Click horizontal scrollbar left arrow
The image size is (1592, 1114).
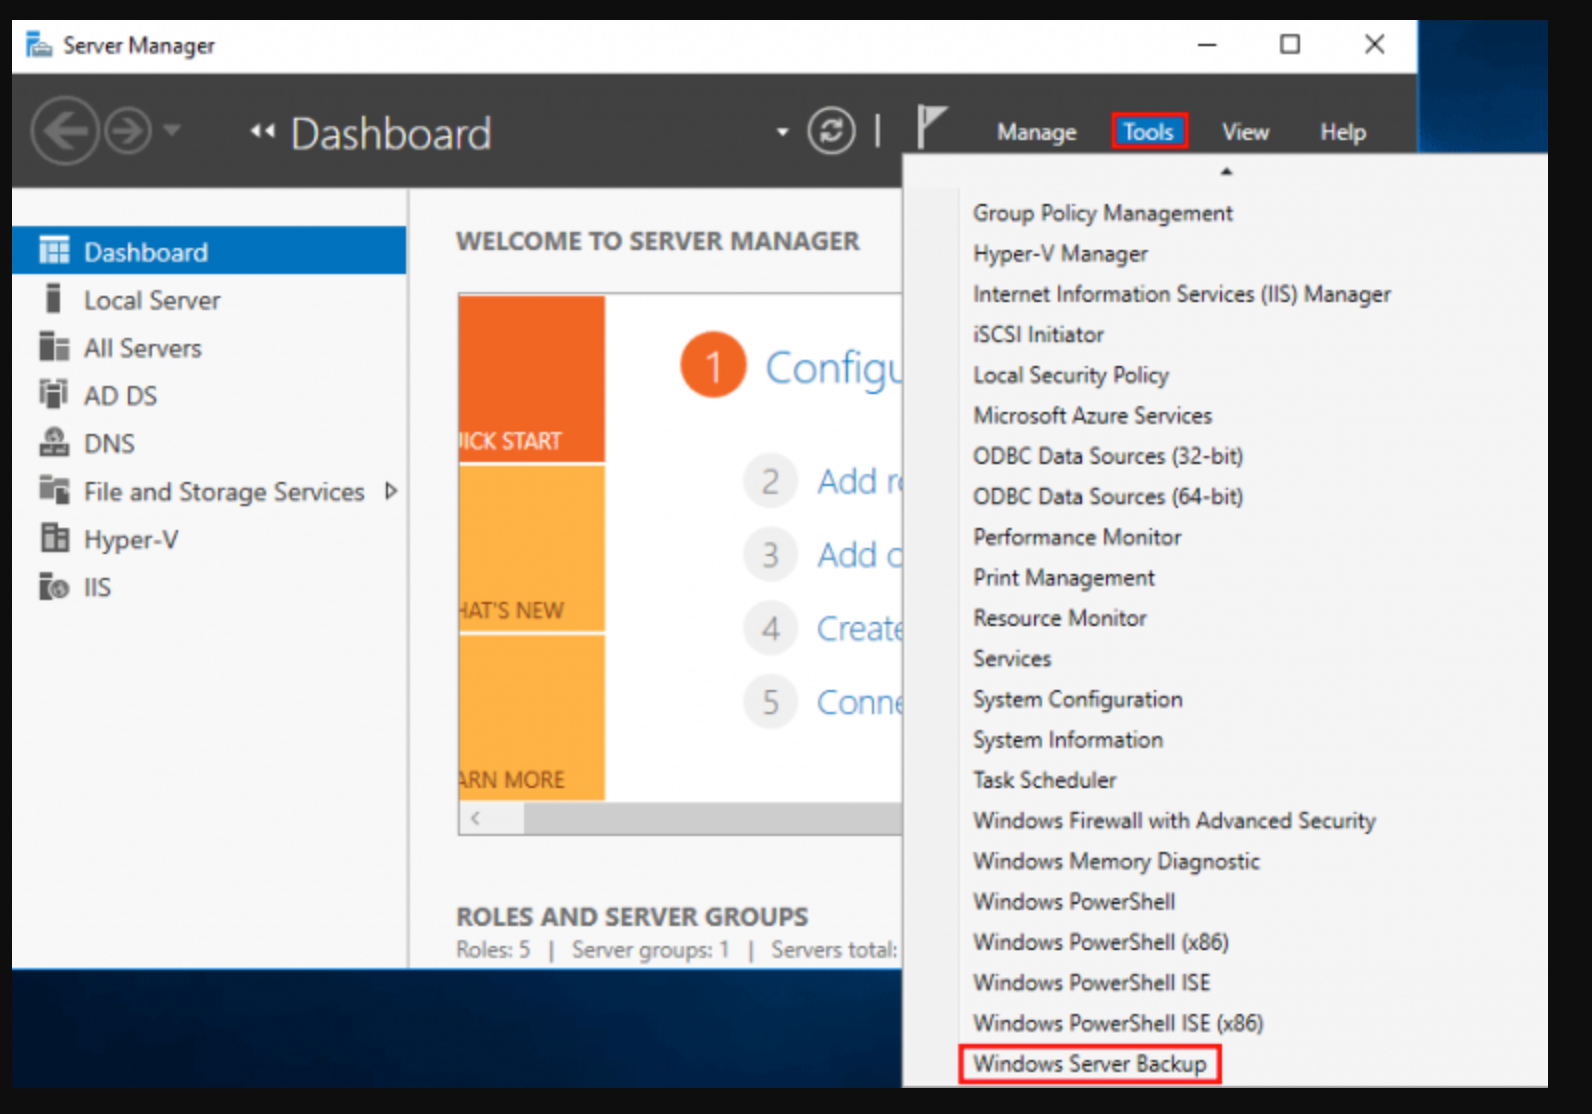476,818
